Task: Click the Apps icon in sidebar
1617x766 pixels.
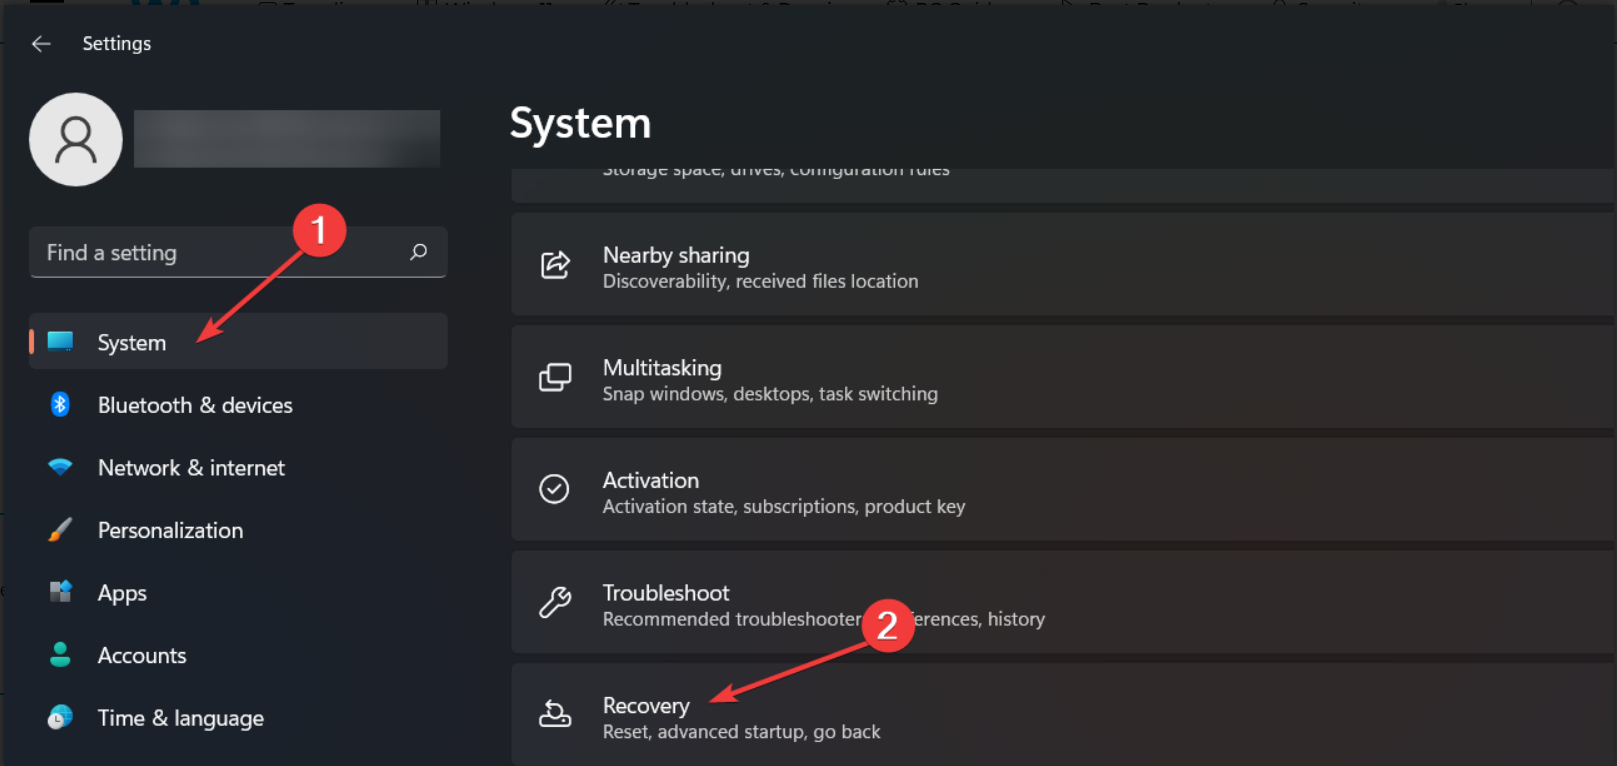Action: 60,592
